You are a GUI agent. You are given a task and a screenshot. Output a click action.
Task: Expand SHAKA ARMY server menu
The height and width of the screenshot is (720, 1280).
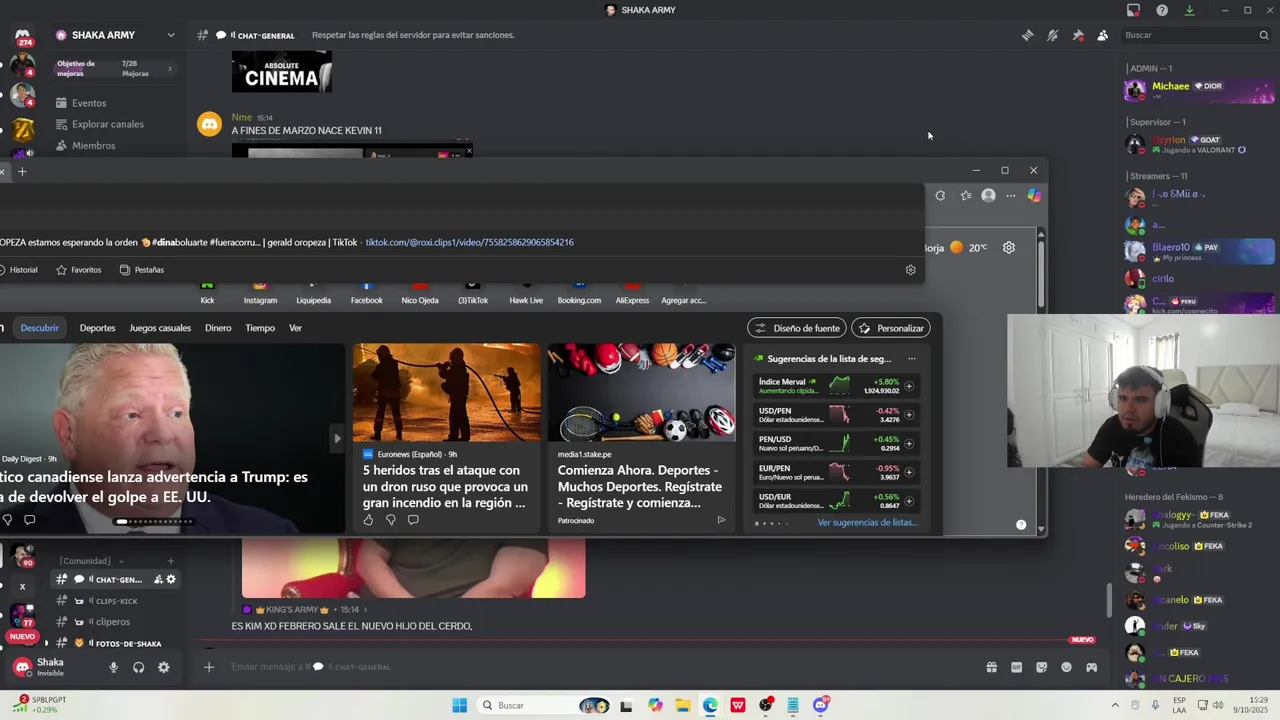coord(171,35)
